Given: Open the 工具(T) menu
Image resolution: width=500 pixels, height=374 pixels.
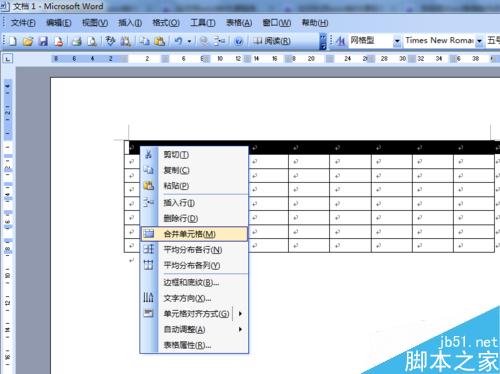Looking at the screenshot, I should coord(203,23).
